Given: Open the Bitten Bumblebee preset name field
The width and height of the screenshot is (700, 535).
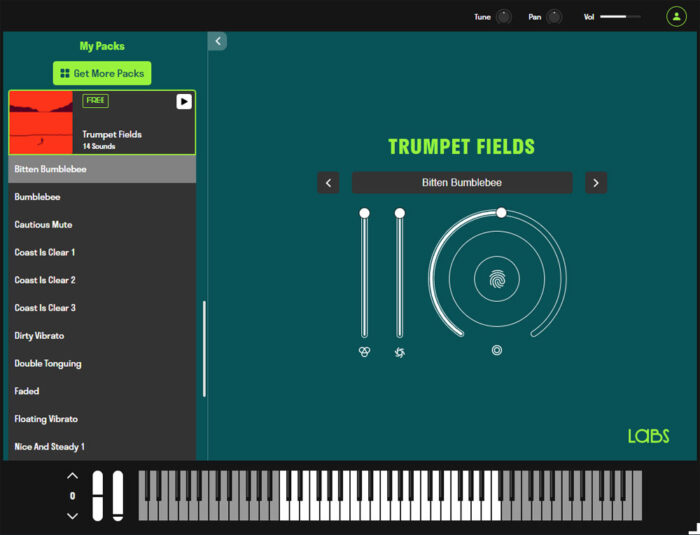Looking at the screenshot, I should coord(462,183).
